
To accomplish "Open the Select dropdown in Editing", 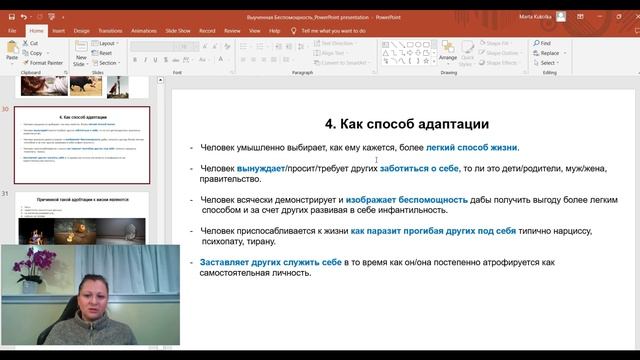I will tap(546, 63).
